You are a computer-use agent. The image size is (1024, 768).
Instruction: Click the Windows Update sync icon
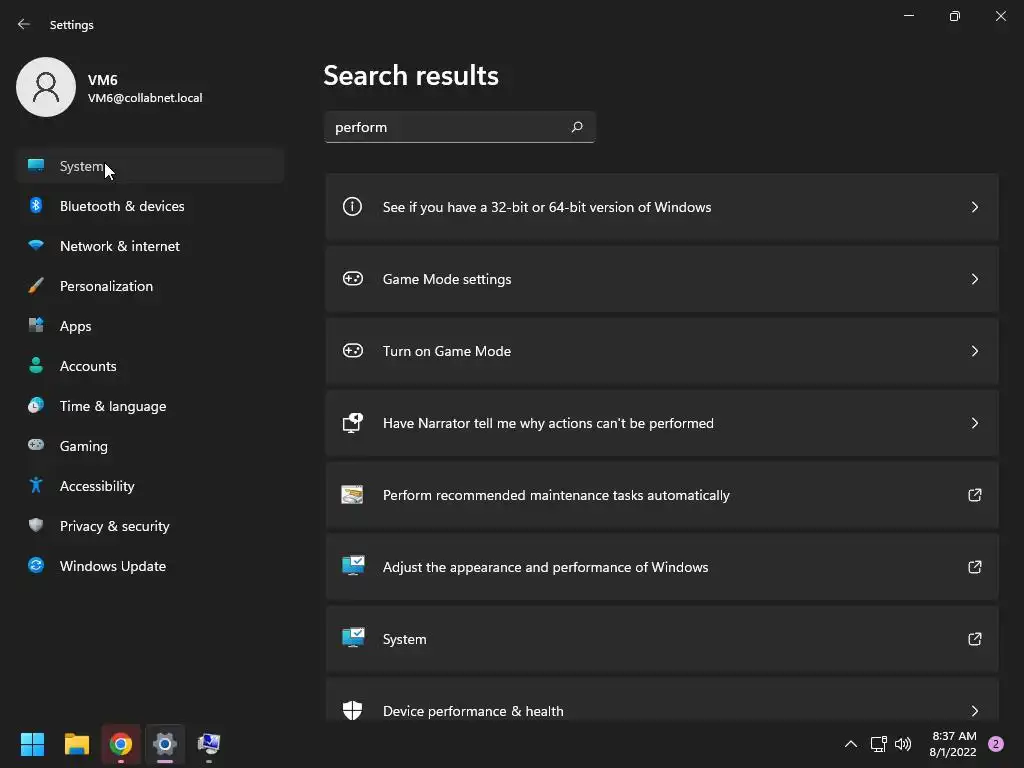click(x=36, y=566)
